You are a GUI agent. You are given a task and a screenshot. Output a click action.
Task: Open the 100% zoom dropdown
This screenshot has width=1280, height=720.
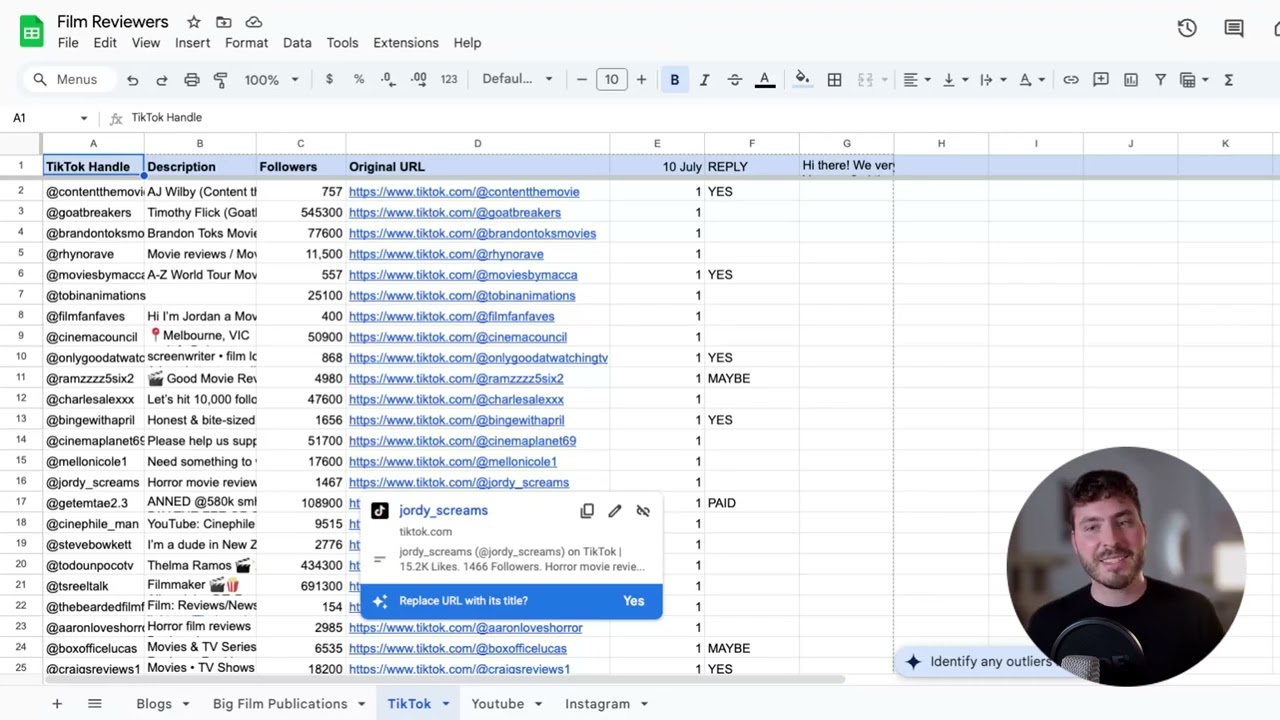coord(272,80)
